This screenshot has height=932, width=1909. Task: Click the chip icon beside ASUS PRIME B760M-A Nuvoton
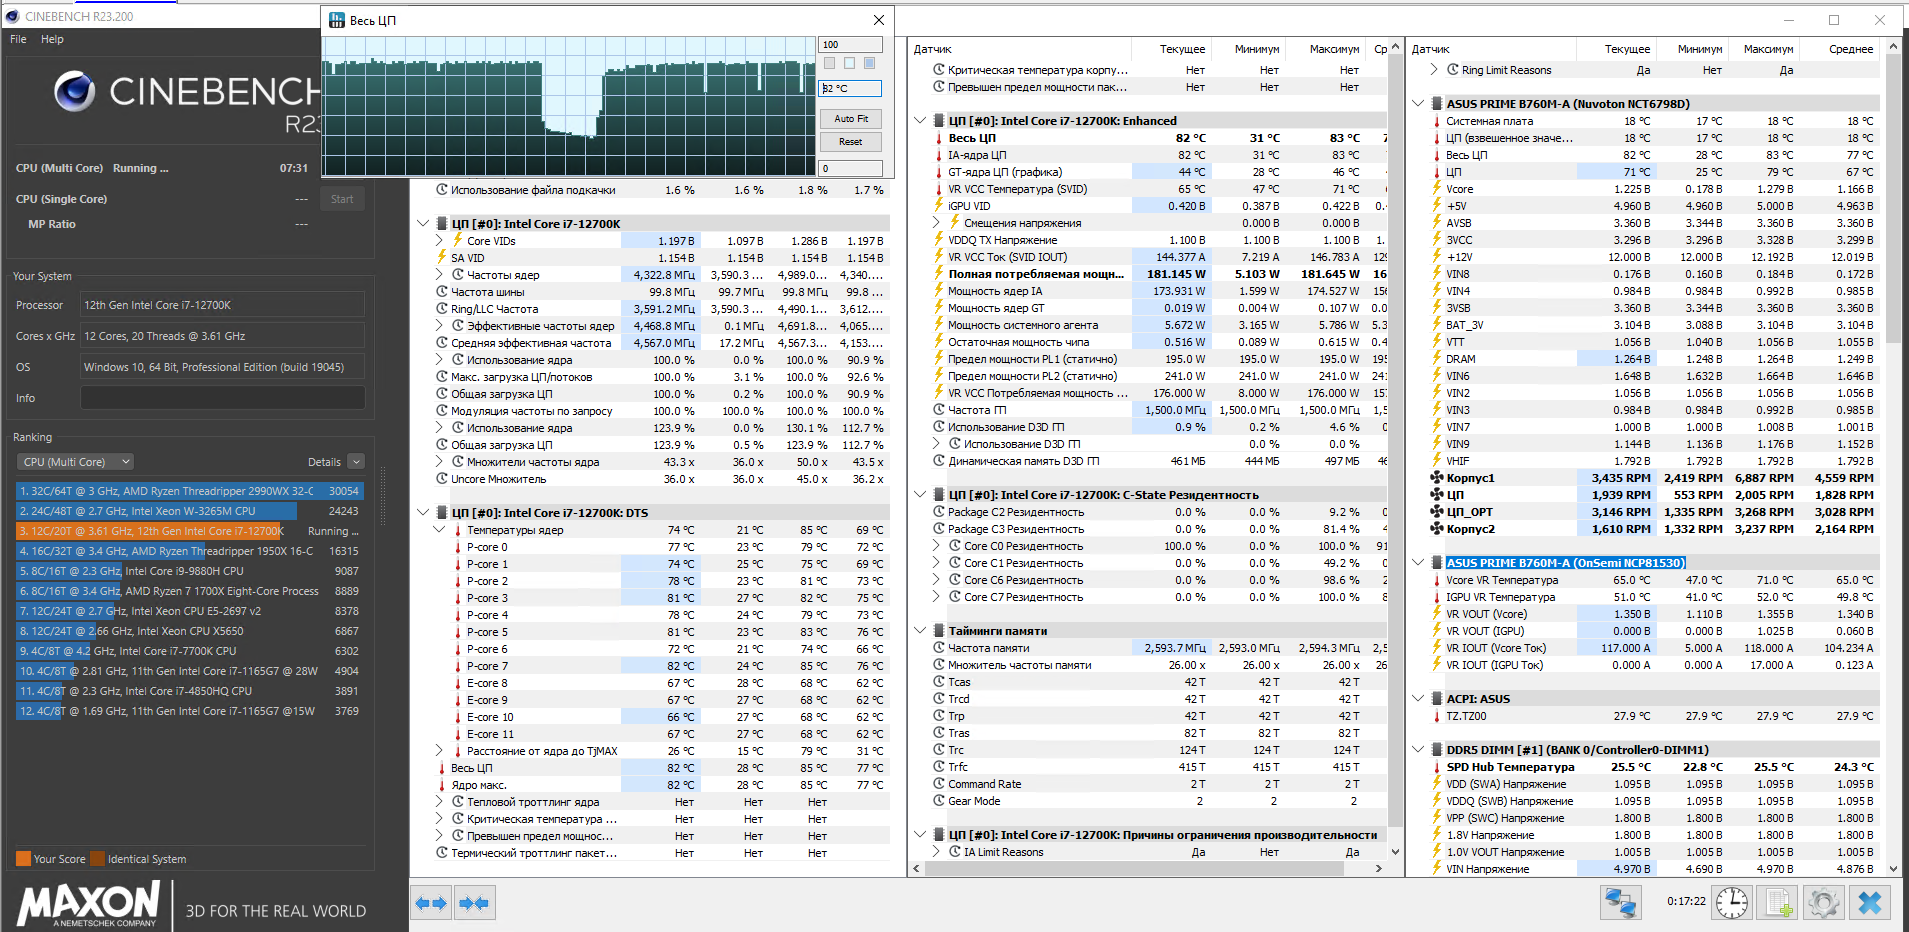[x=1437, y=104]
